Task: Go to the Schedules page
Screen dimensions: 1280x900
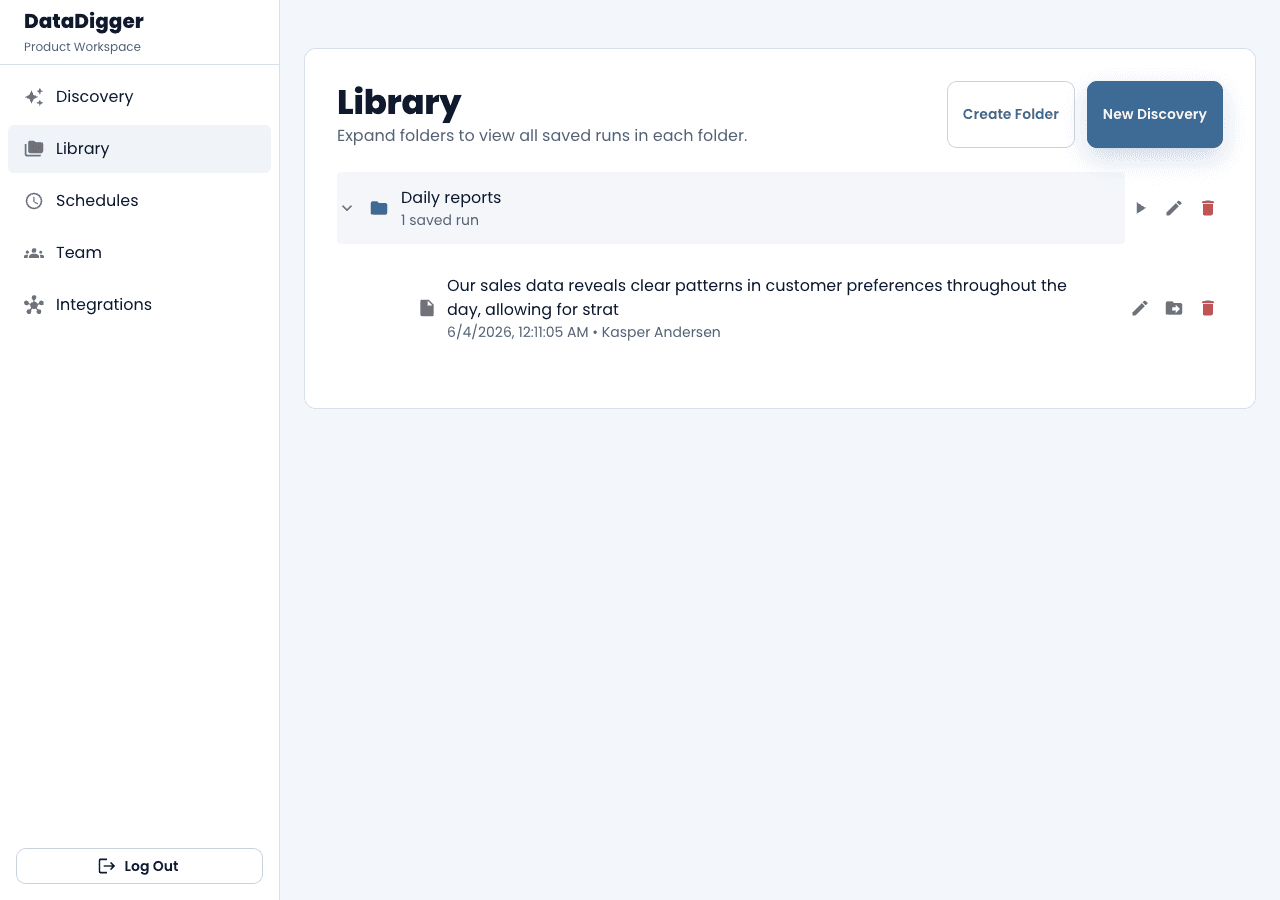Action: [x=139, y=201]
